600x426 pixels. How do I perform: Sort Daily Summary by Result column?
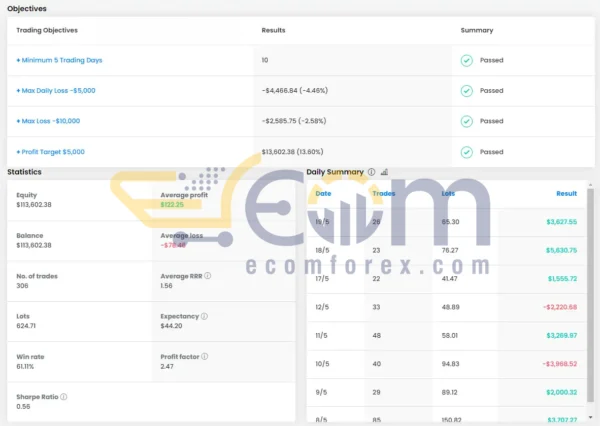566,193
